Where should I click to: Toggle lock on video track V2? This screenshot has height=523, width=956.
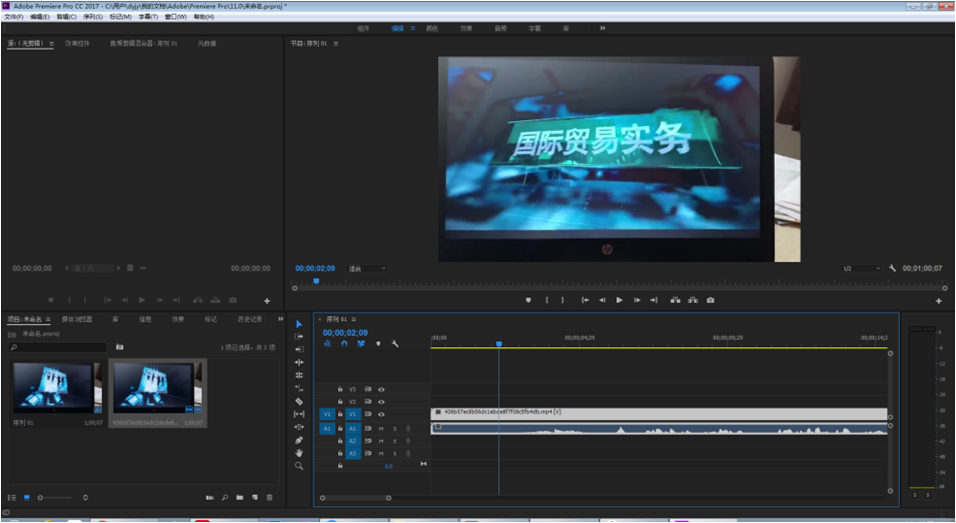click(x=340, y=402)
